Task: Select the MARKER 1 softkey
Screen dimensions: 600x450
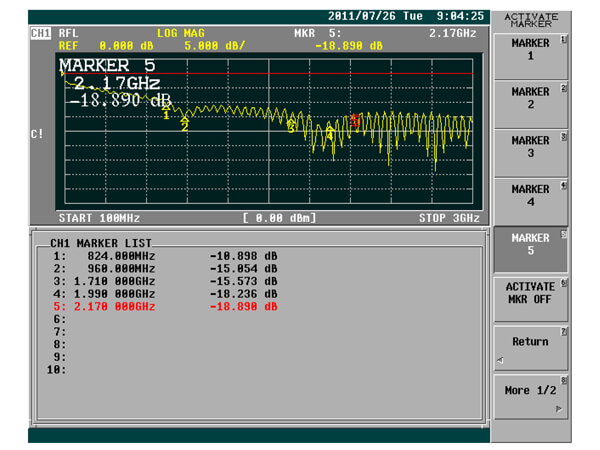Action: coord(530,56)
